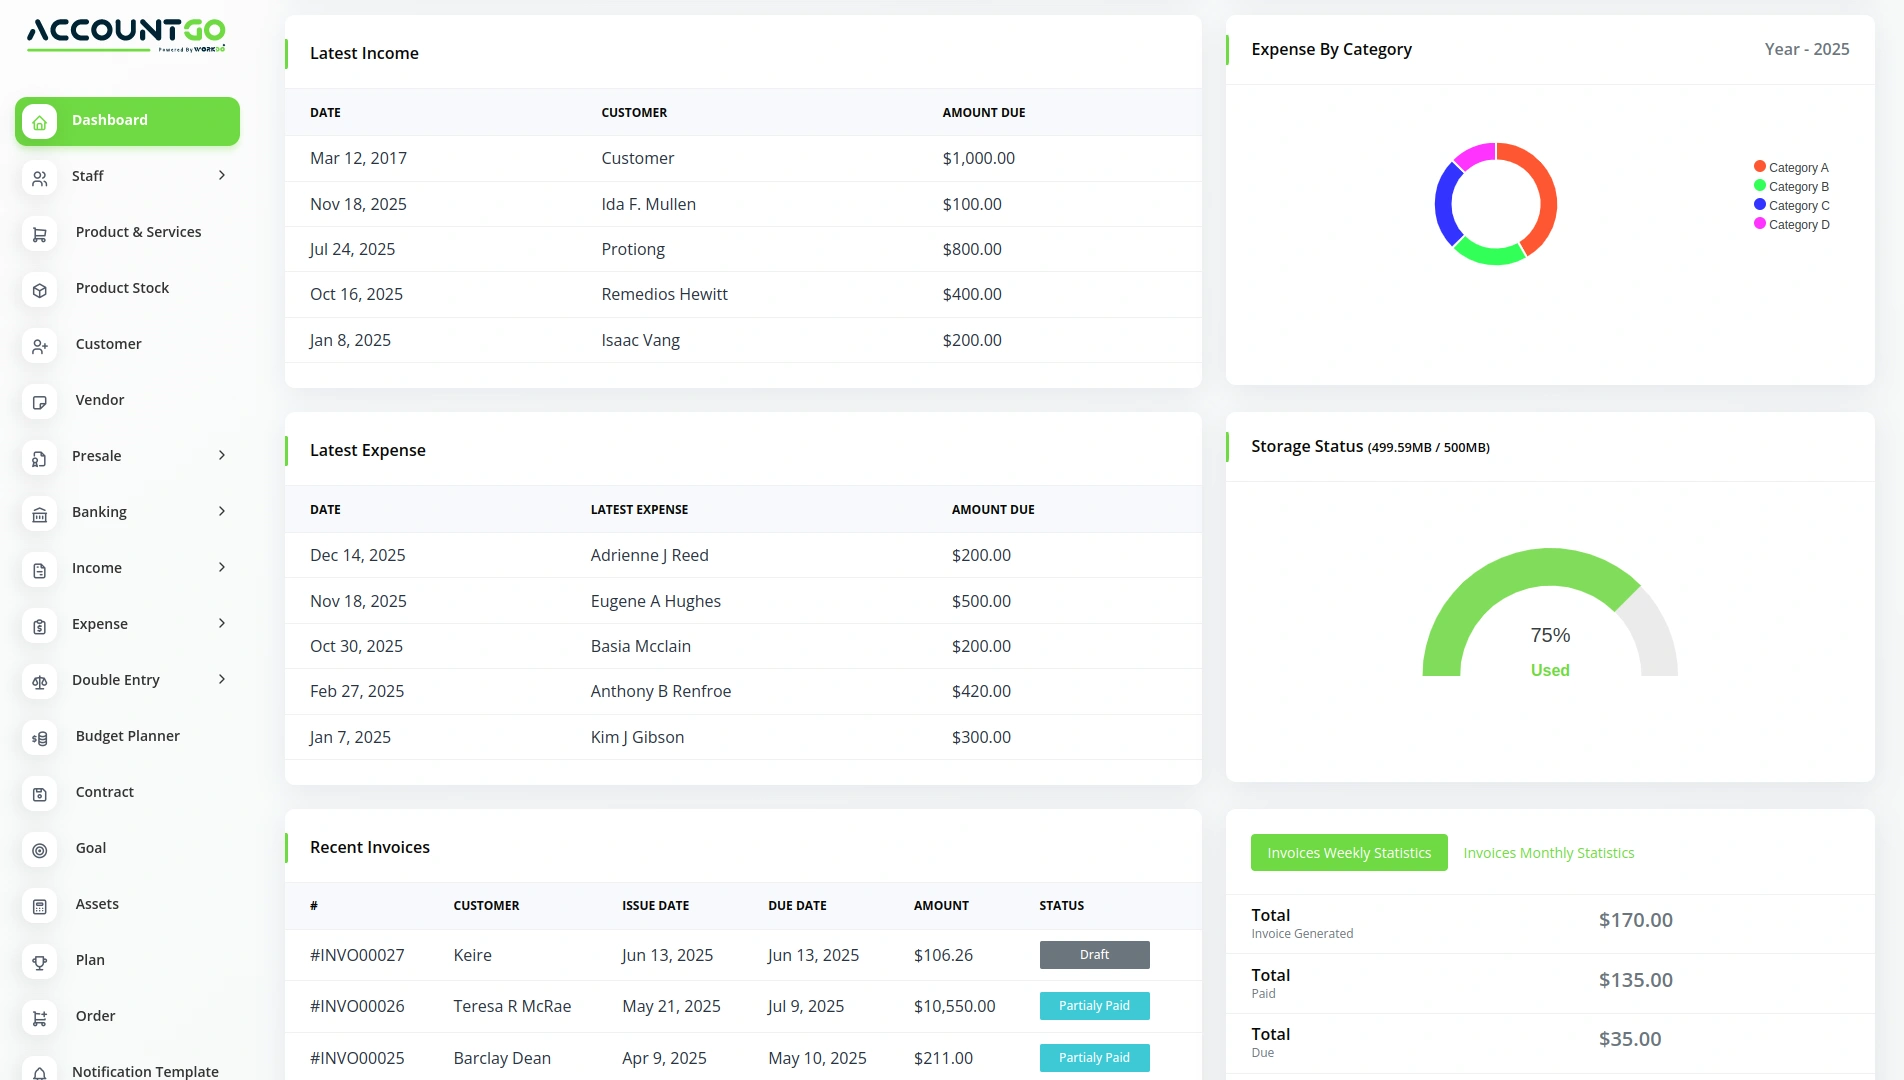This screenshot has width=1904, height=1080.
Task: Click the Budget Planner coins icon
Action: pyautogui.click(x=39, y=738)
